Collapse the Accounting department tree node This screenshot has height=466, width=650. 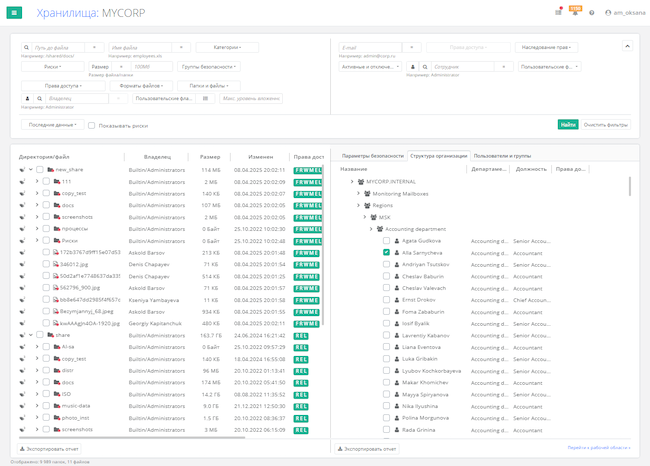(x=369, y=229)
